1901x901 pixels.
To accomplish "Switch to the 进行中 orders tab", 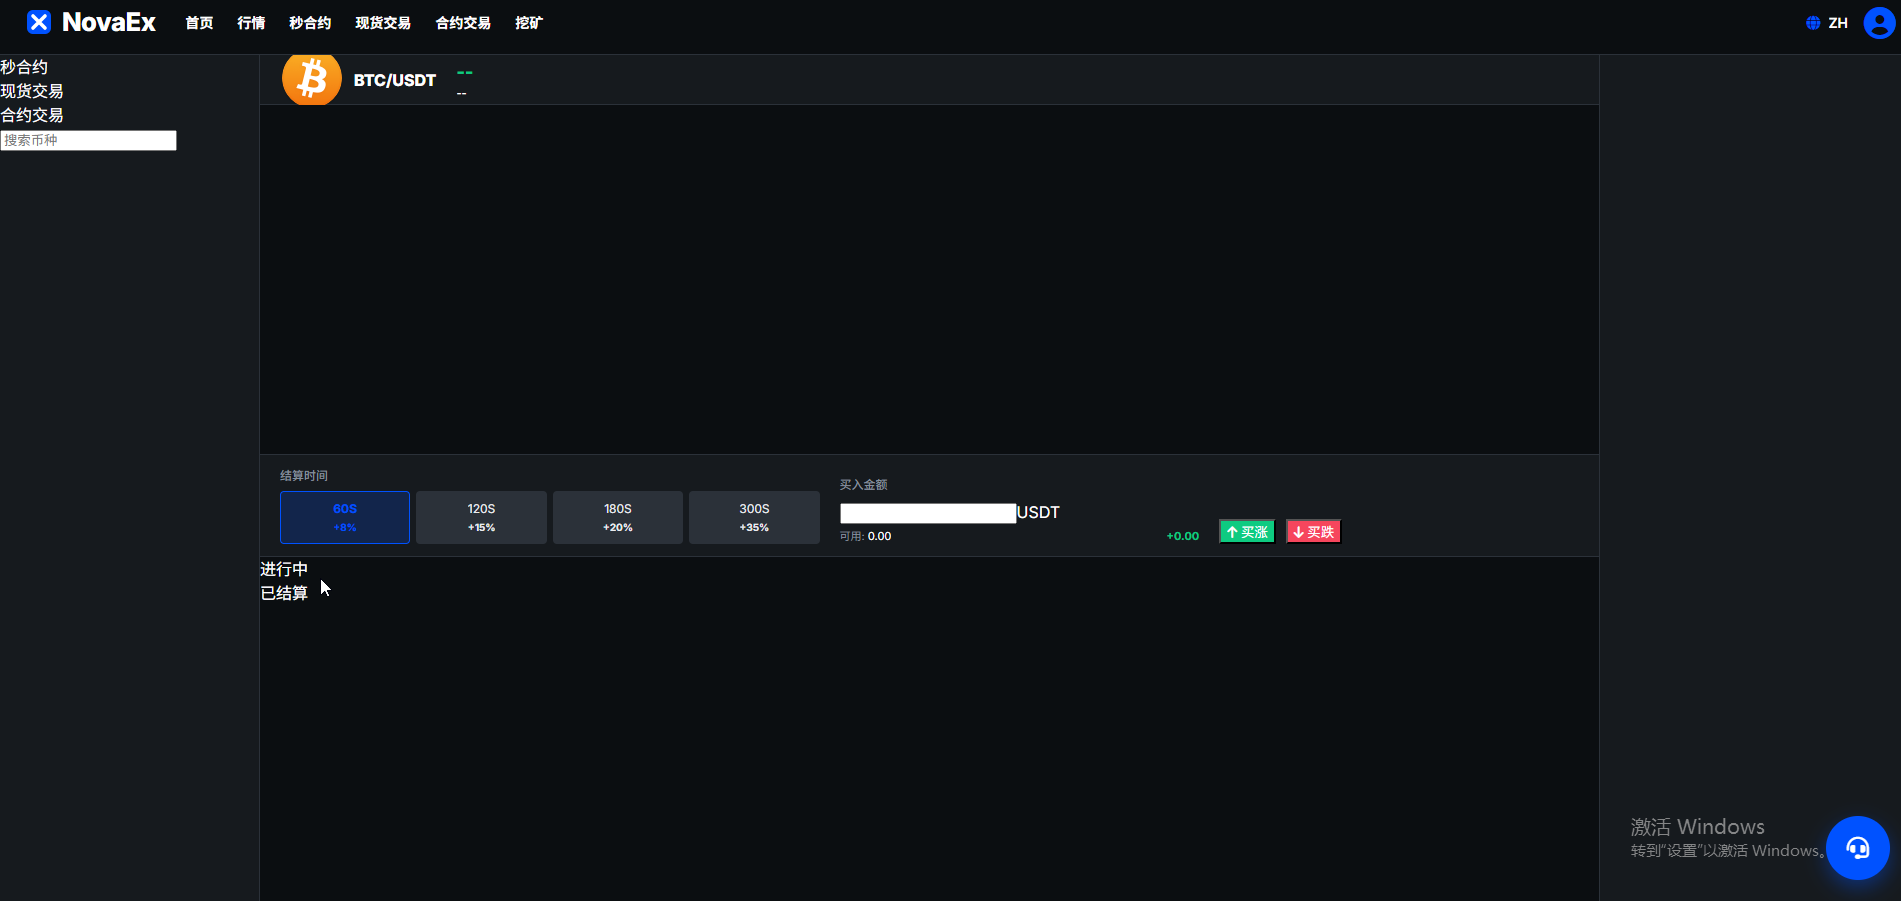I will pos(284,569).
